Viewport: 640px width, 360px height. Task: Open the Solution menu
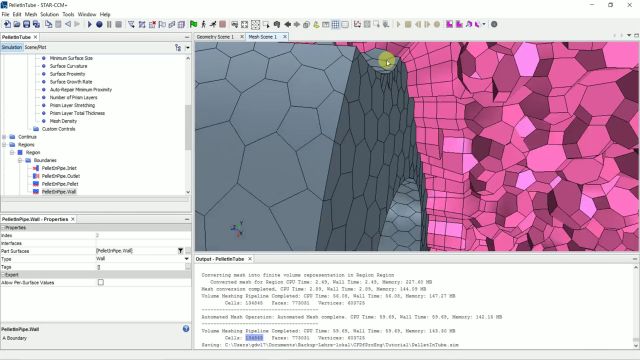pos(49,14)
